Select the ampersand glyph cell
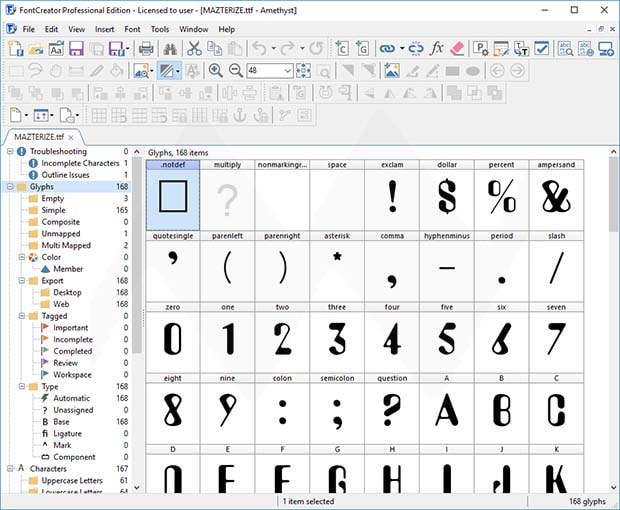620x510 pixels. pyautogui.click(x=556, y=195)
